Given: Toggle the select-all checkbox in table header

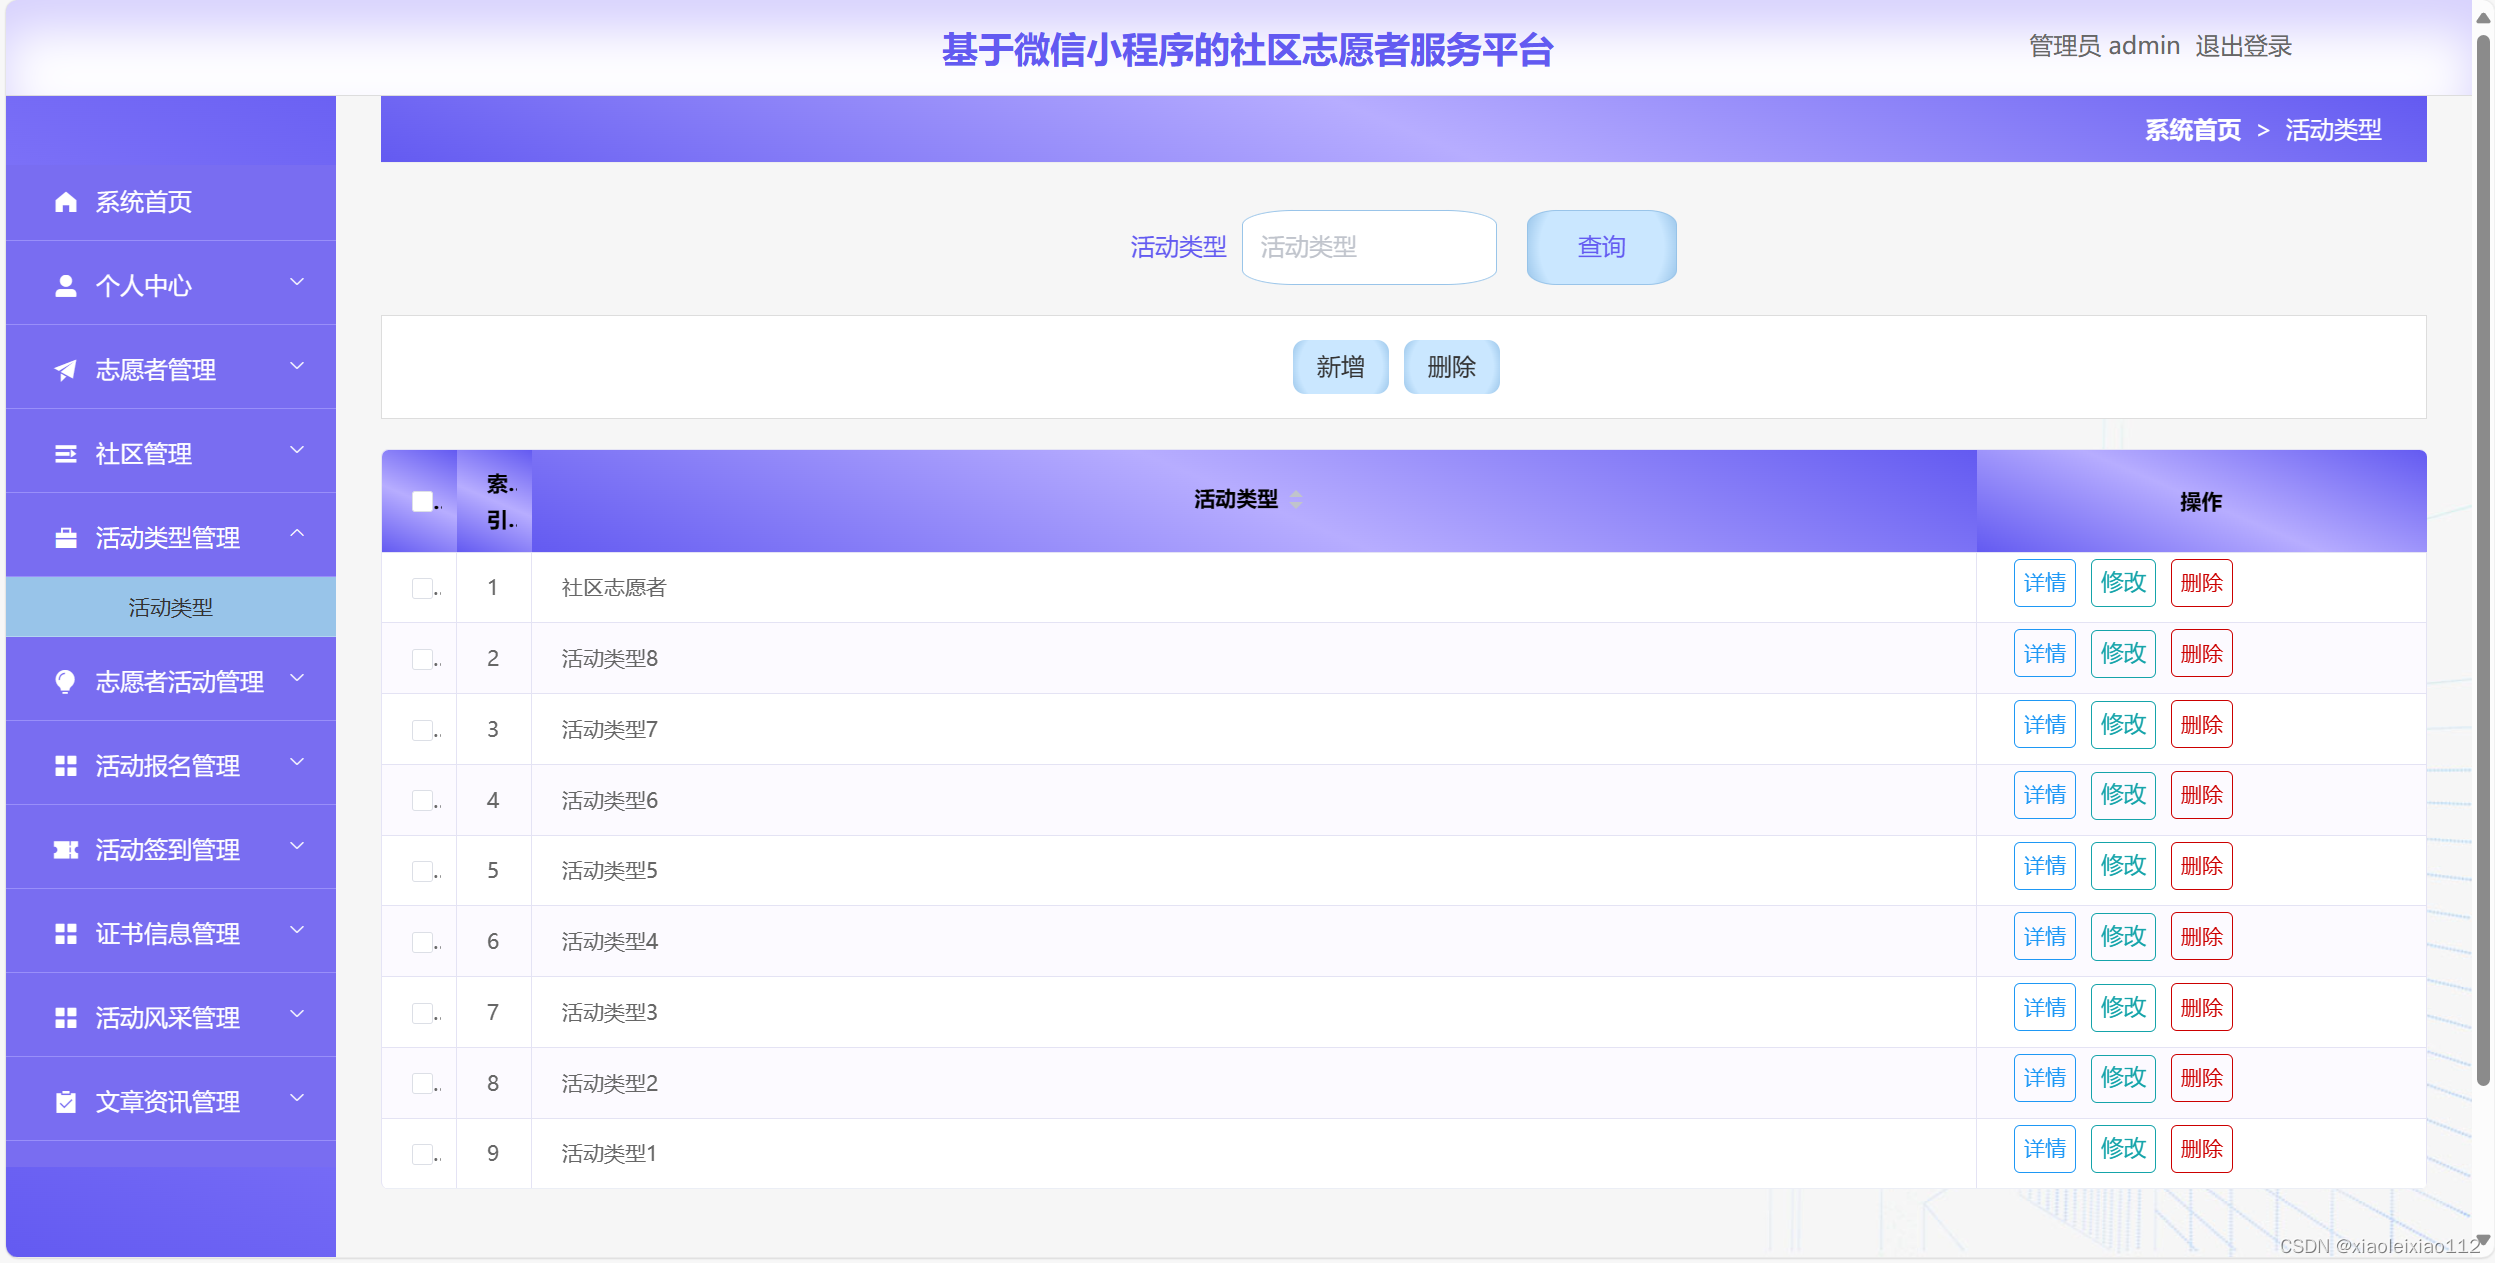Looking at the screenshot, I should [422, 501].
